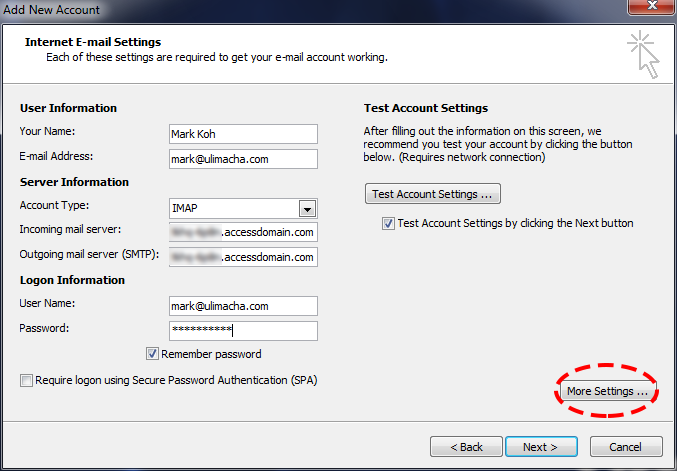Select the Incoming mail server field
677x471 pixels.
click(243, 233)
